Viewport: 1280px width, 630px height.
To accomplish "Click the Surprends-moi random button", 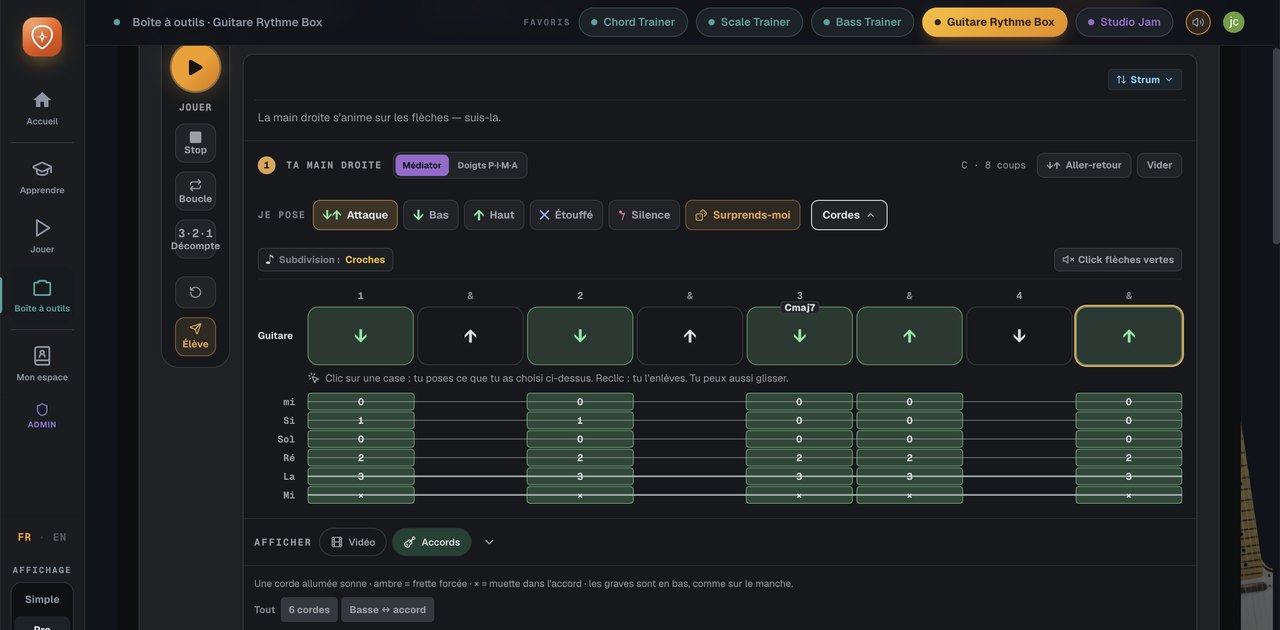I will click(x=743, y=215).
